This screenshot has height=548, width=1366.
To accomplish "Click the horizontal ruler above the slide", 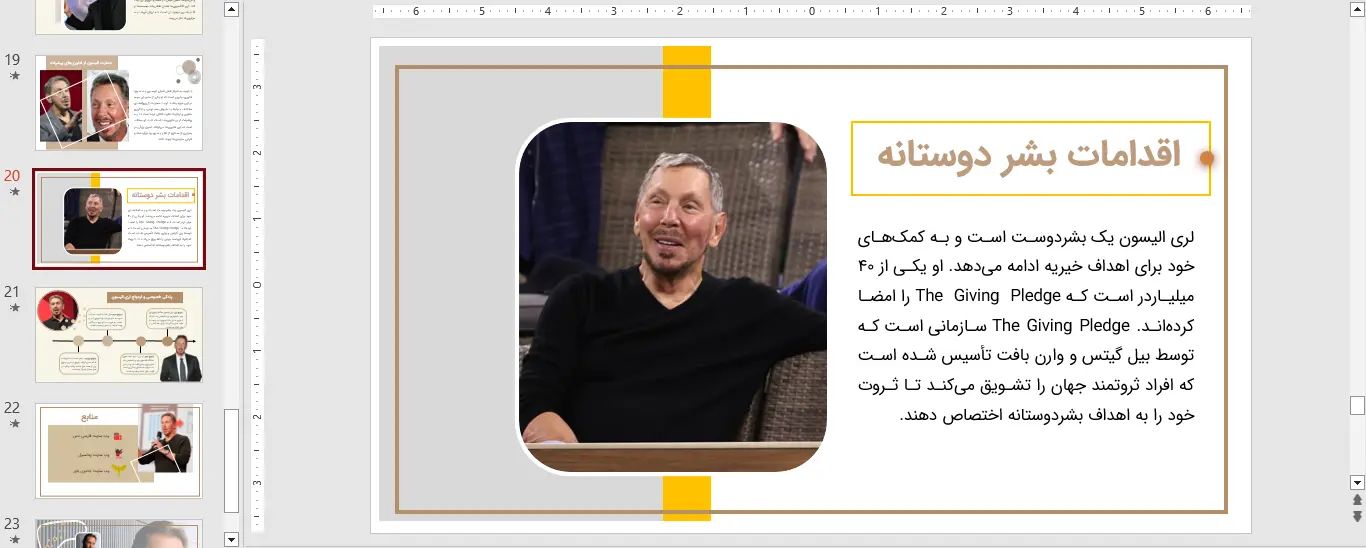I will (812, 12).
